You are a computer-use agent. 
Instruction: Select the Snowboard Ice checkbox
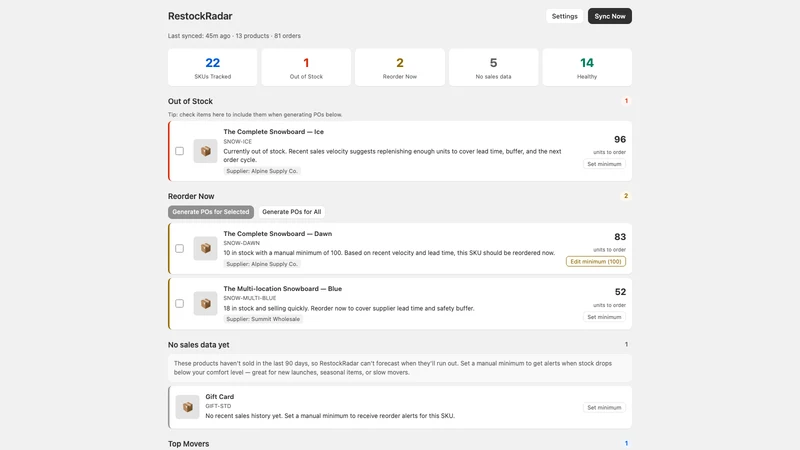[x=180, y=151]
